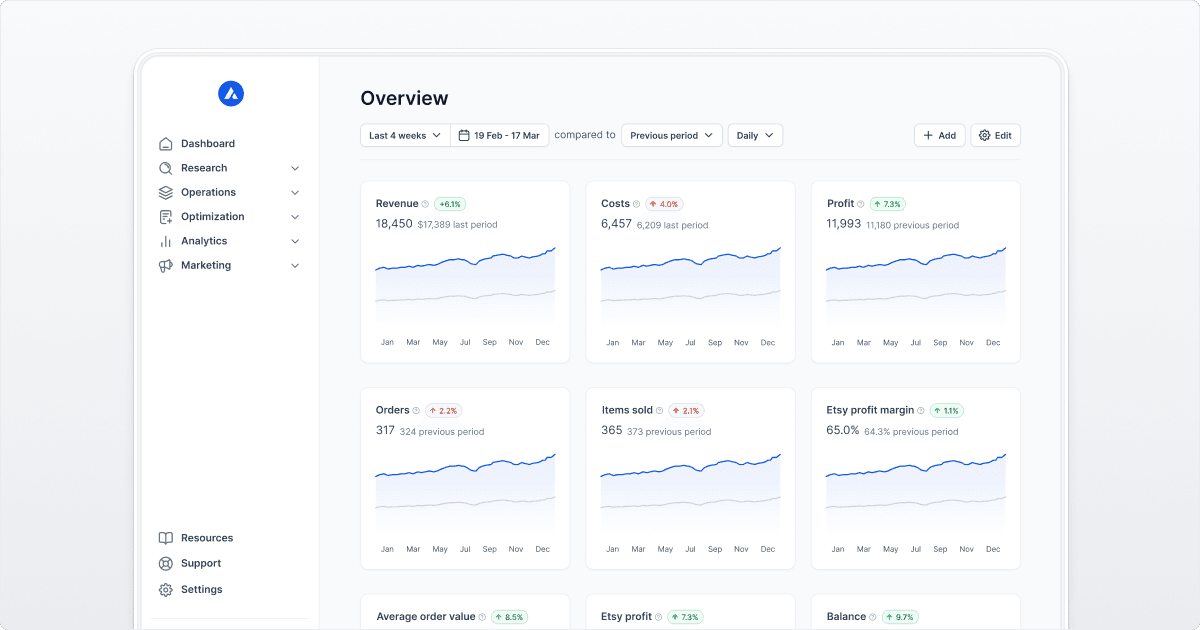The height and width of the screenshot is (630, 1200).
Task: Expand the Optimization menu chevron
Action: [x=295, y=217]
